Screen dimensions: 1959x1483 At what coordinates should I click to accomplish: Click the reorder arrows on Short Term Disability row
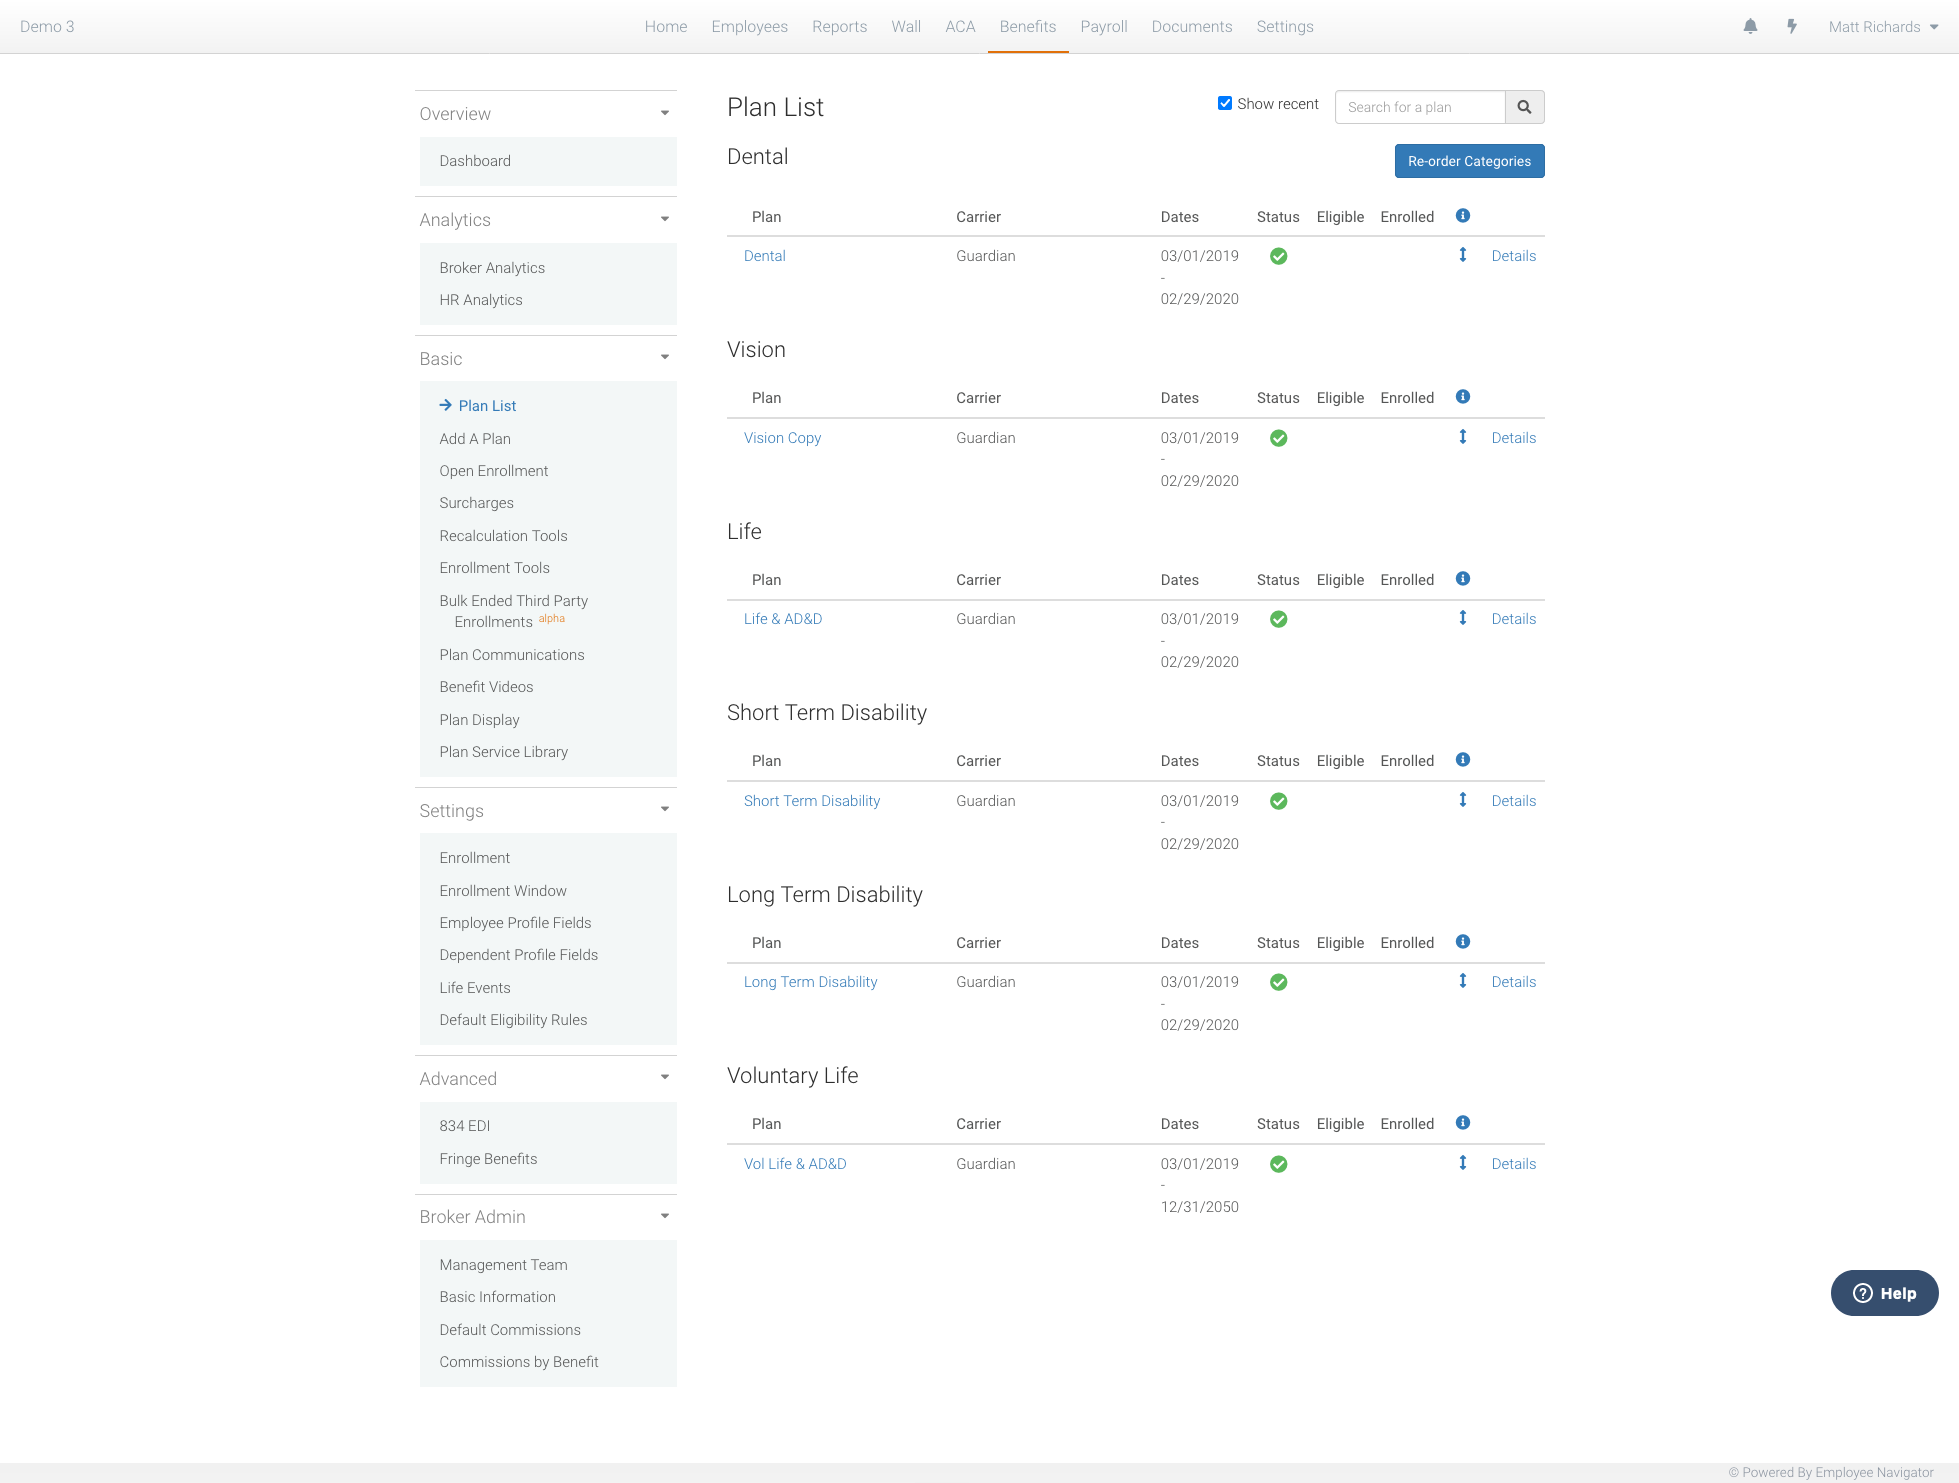(x=1462, y=800)
